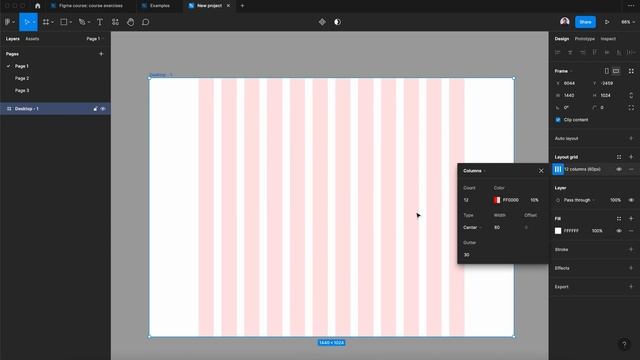Add a new page with plus icon
This screenshot has height=360, width=640.
tap(101, 54)
